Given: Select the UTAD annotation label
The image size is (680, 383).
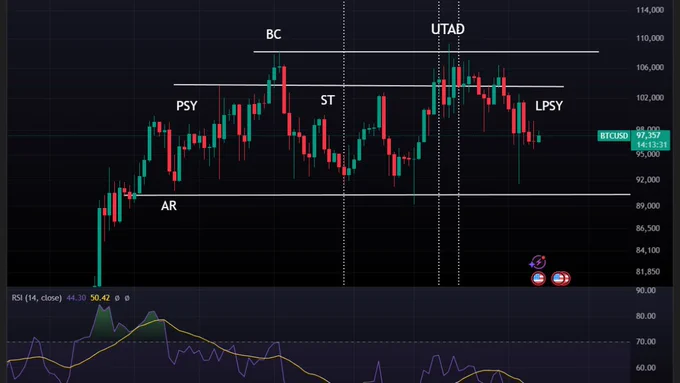Looking at the screenshot, I should [448, 29].
